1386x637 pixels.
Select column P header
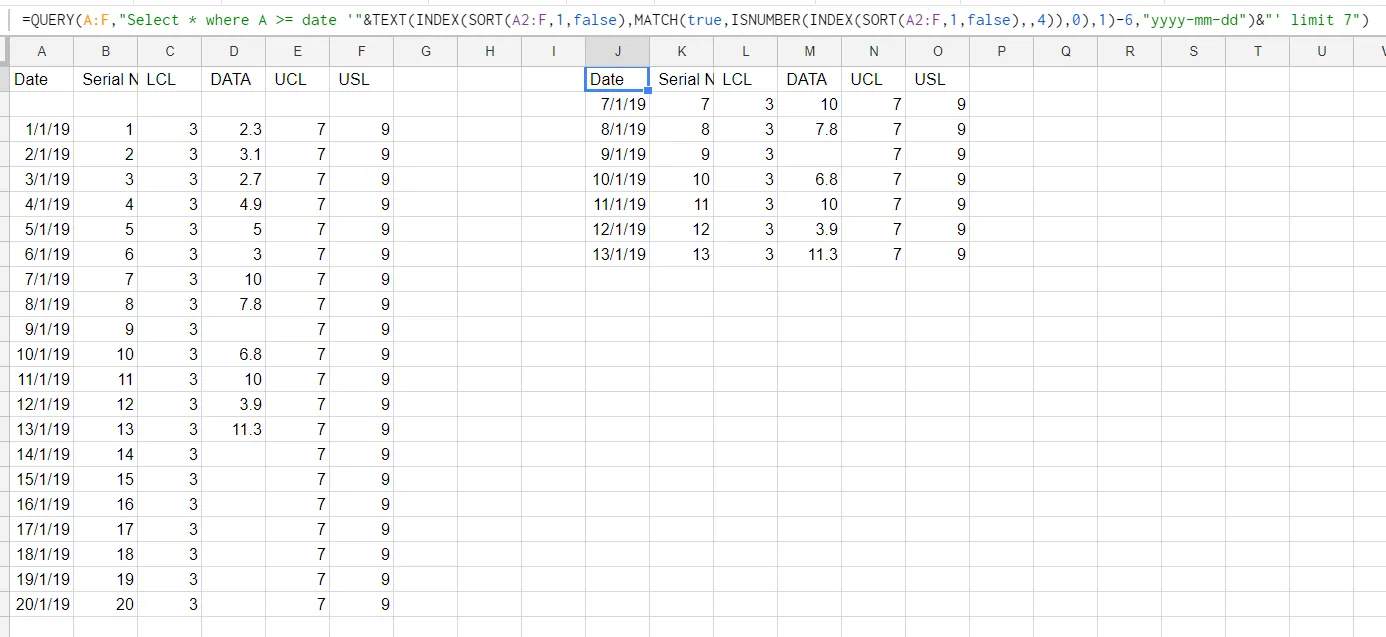pyautogui.click(x=1002, y=51)
